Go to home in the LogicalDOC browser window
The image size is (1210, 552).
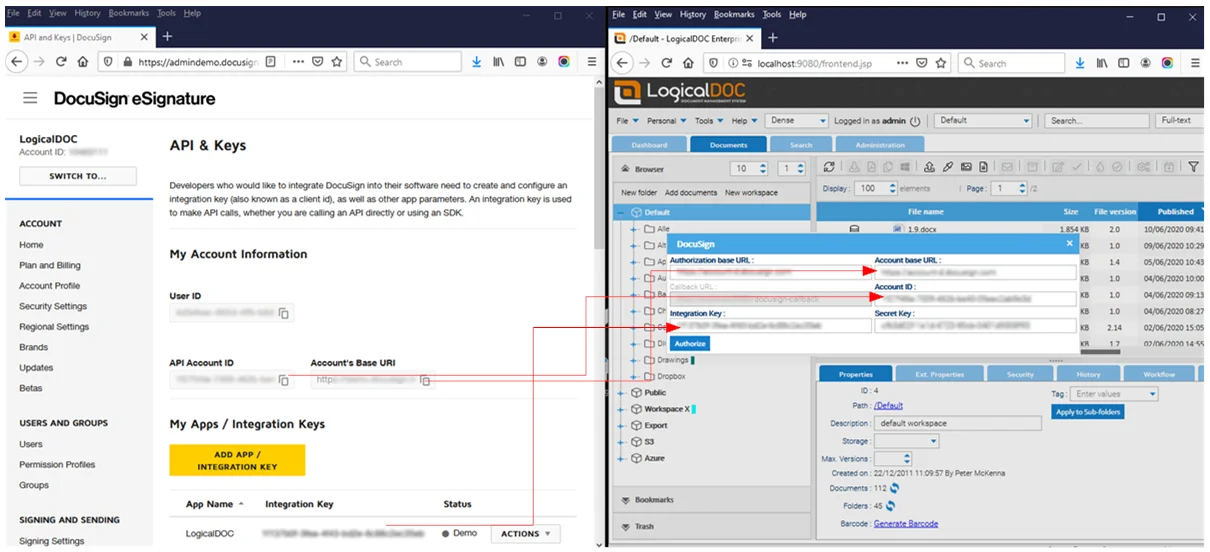[x=689, y=62]
